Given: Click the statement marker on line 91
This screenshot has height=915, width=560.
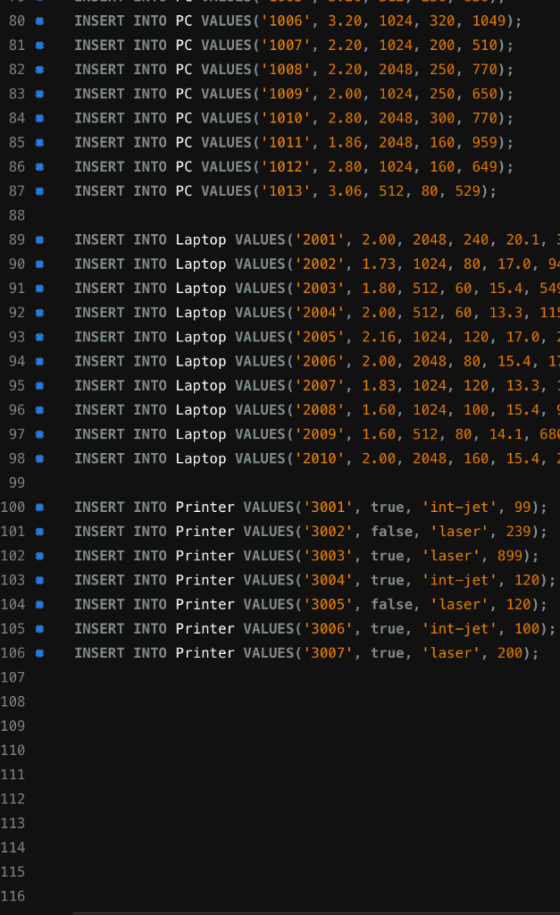Looking at the screenshot, I should tap(40, 288).
